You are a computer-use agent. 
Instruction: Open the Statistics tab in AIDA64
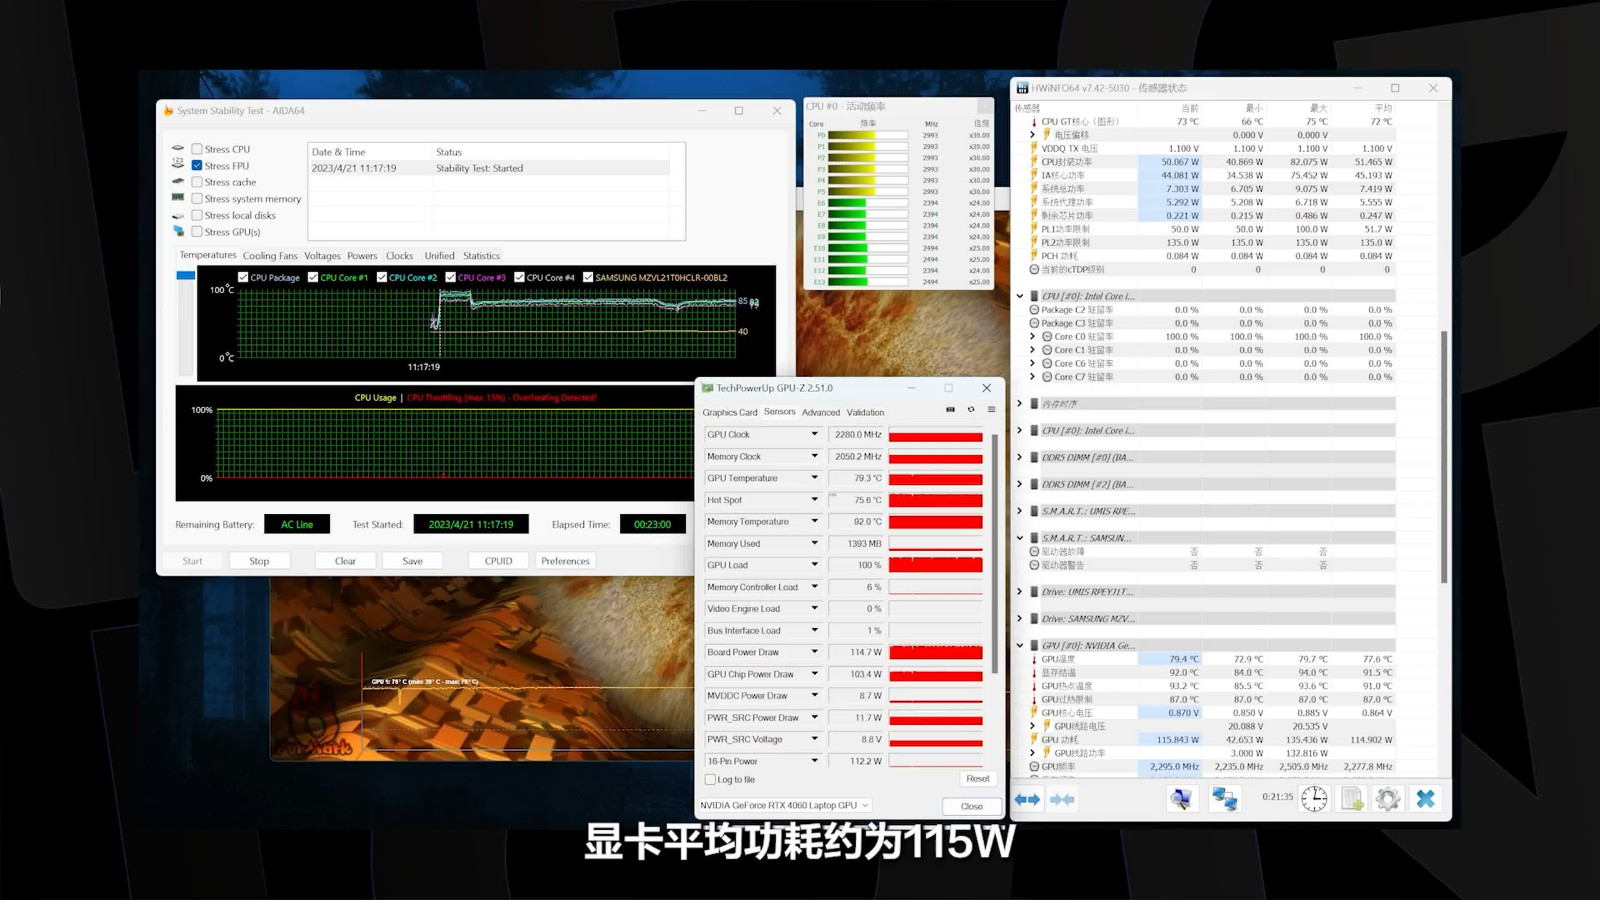pos(481,256)
